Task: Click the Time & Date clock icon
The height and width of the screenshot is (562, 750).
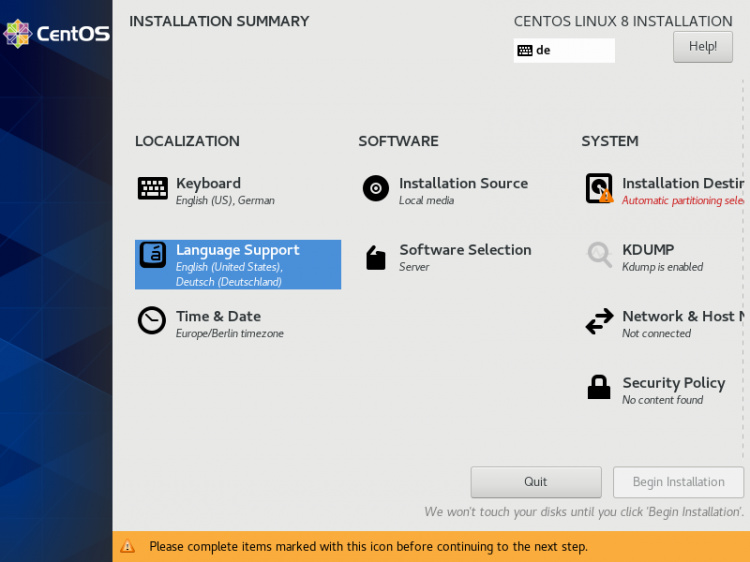Action: (x=152, y=321)
